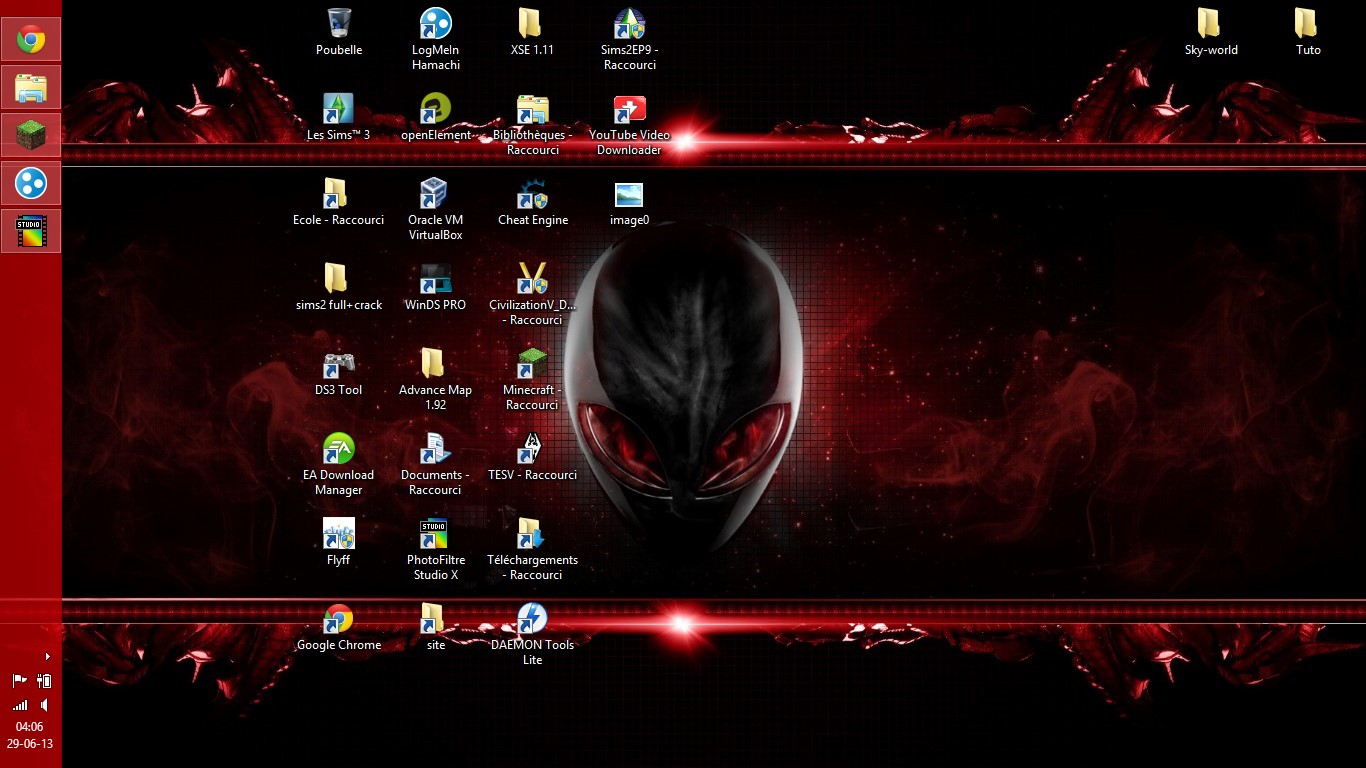Open Bibliothèques - Raccourci shortcut
This screenshot has width=1366, height=768.
click(x=532, y=125)
